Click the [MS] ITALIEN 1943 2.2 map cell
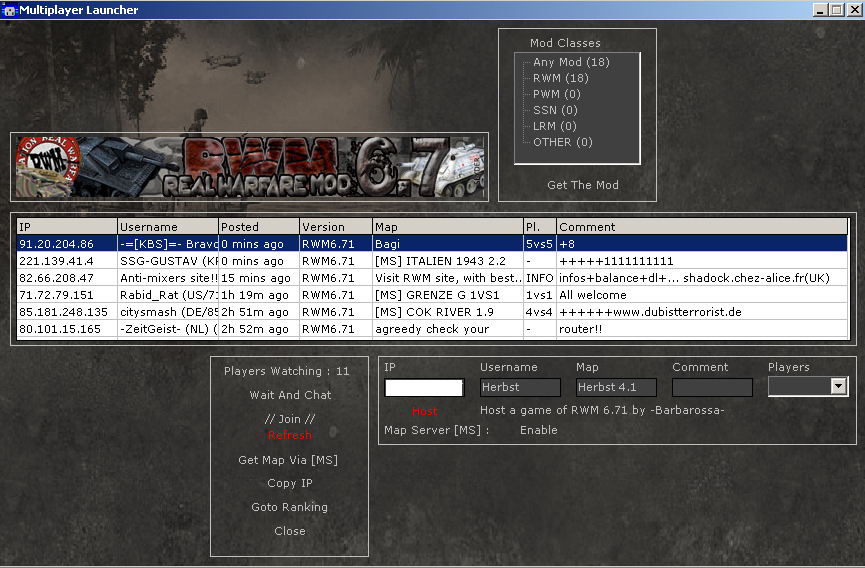 point(448,261)
